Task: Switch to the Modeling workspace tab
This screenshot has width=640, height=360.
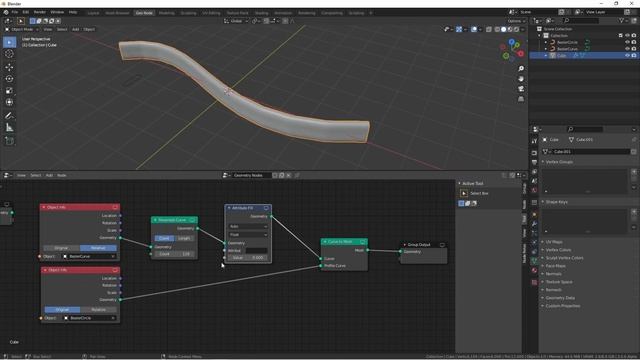Action: coord(167,13)
